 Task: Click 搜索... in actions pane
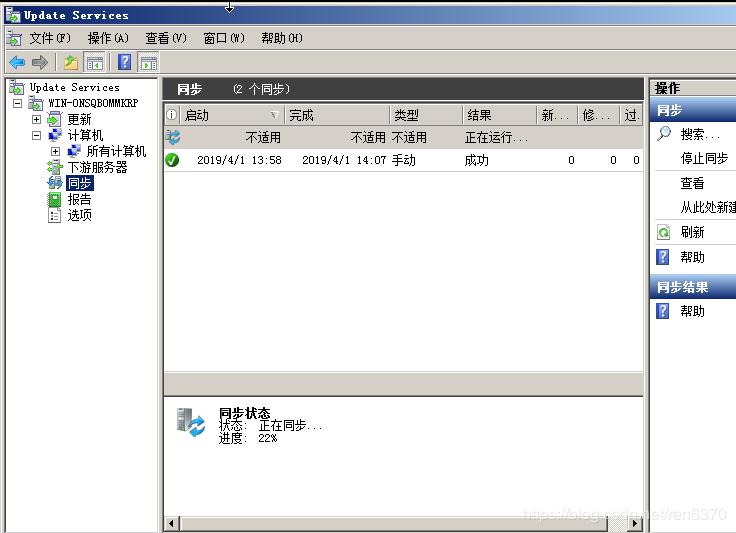pos(700,135)
